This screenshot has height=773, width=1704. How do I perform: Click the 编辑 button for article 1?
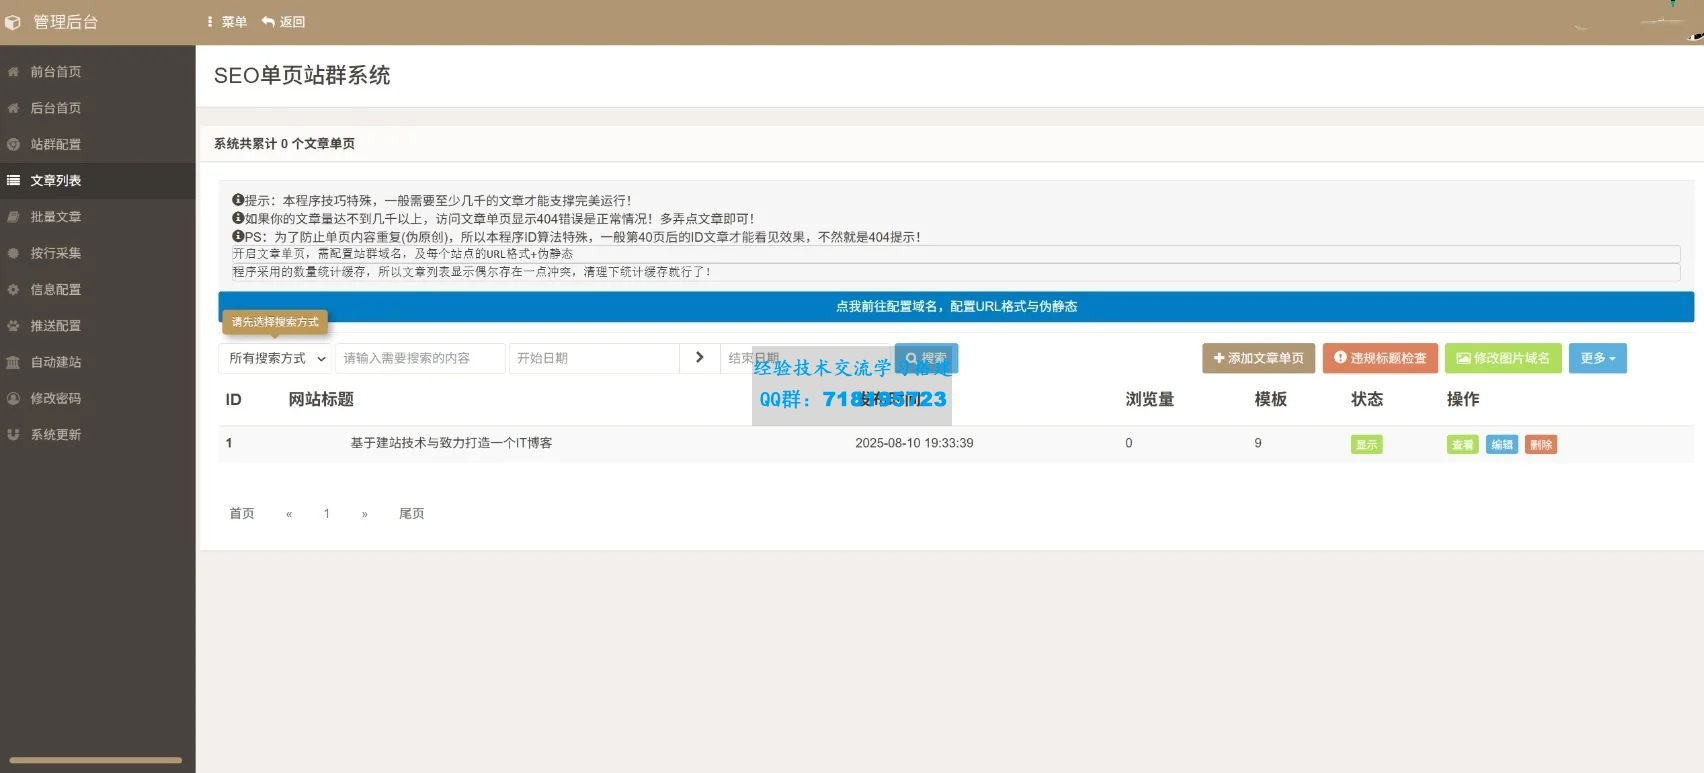coord(1501,445)
